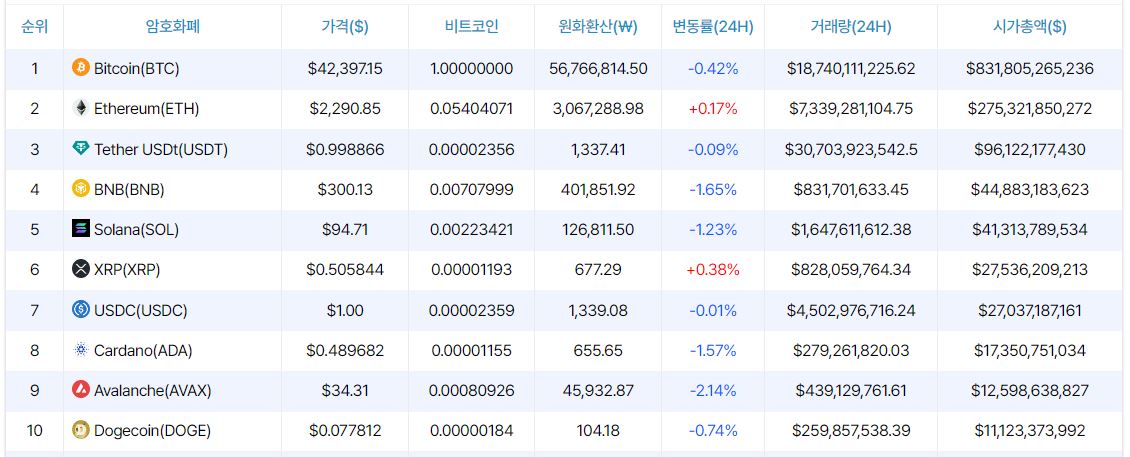Click Ethereum won value 3,067,288.98
Image resolution: width=1130 pixels, height=457 pixels.
coord(598,109)
